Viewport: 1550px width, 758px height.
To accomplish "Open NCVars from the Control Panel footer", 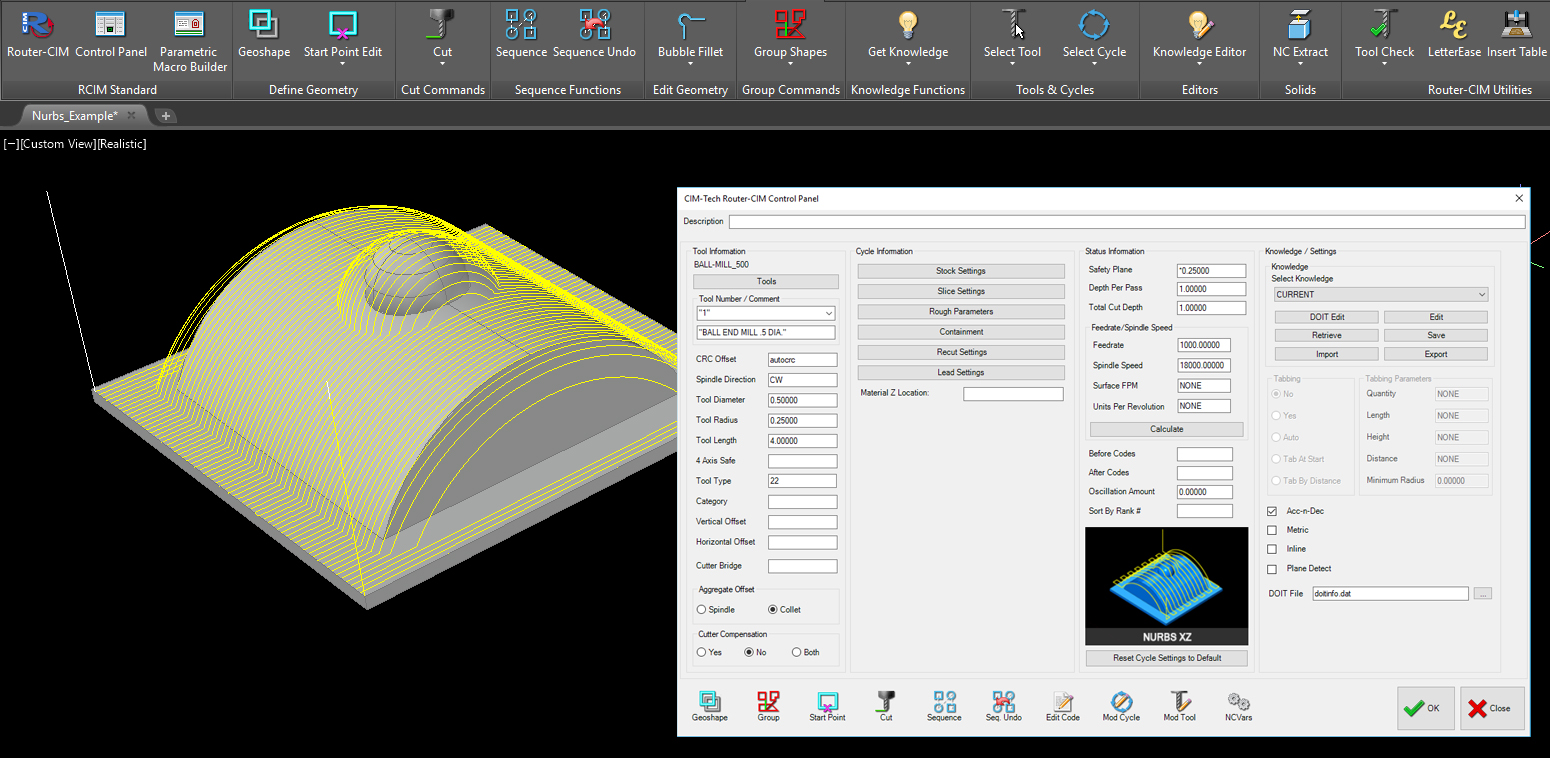I will [x=1238, y=705].
